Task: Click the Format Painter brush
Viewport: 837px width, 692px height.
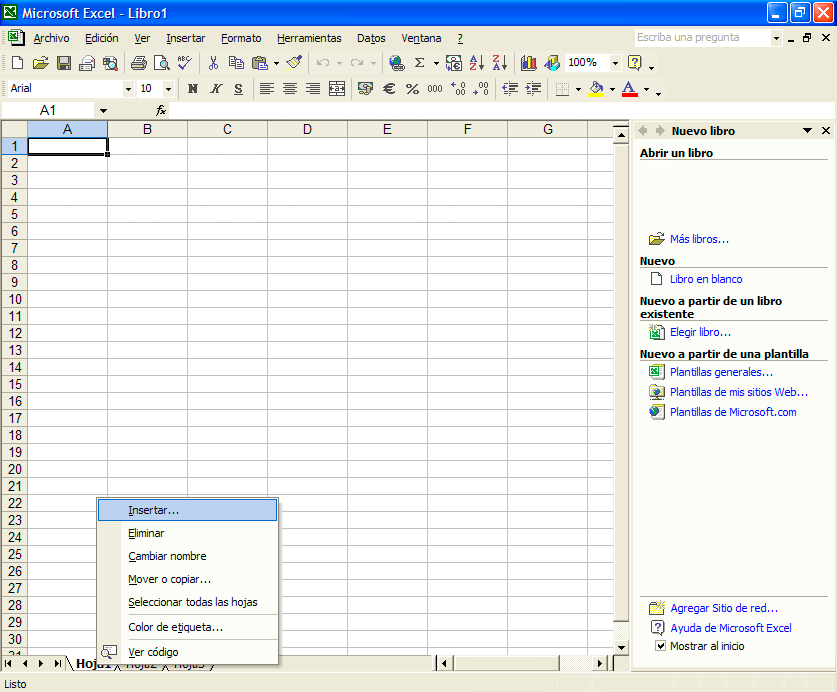Action: pyautogui.click(x=294, y=63)
